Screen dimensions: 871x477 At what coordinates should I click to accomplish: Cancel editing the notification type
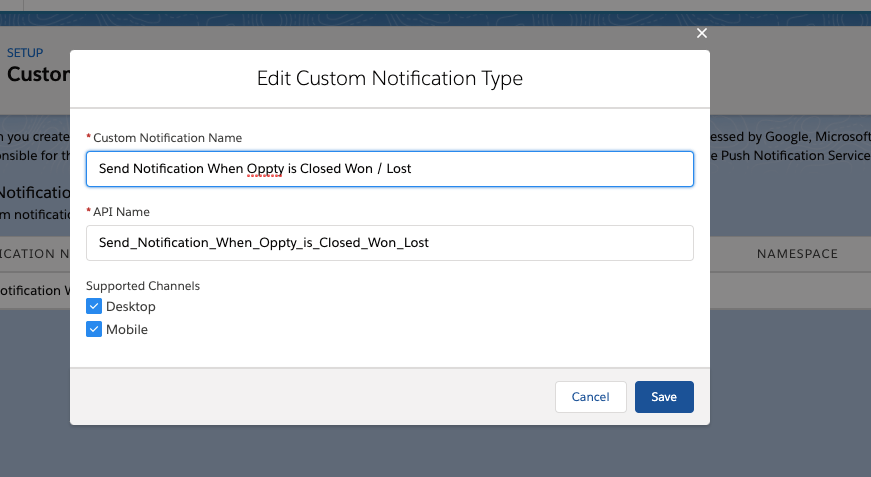(x=590, y=397)
